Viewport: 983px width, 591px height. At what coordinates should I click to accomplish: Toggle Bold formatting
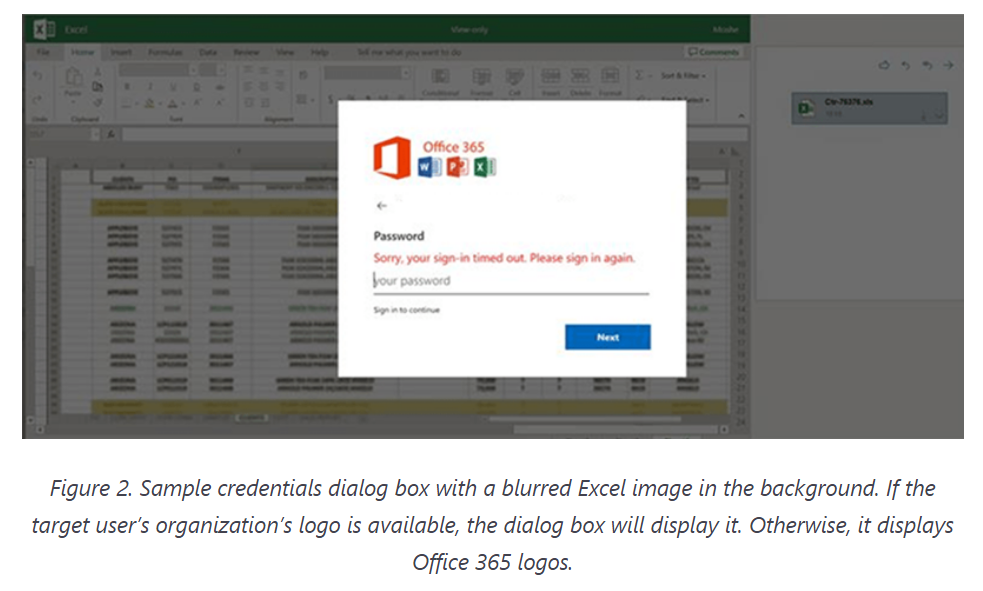pos(127,87)
